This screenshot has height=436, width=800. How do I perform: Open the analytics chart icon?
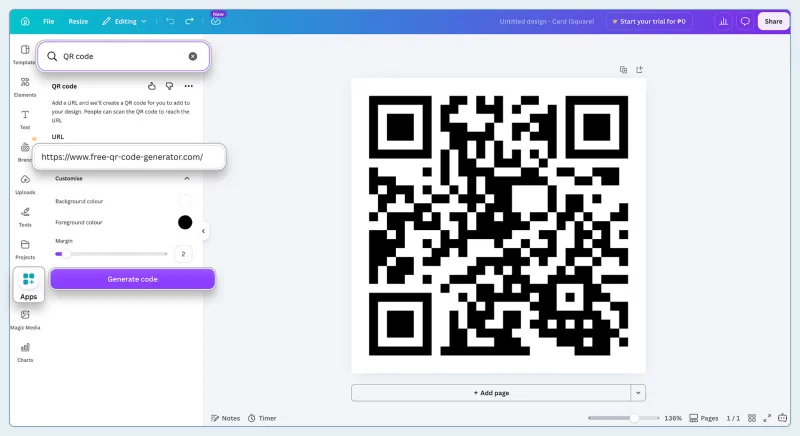click(x=723, y=21)
